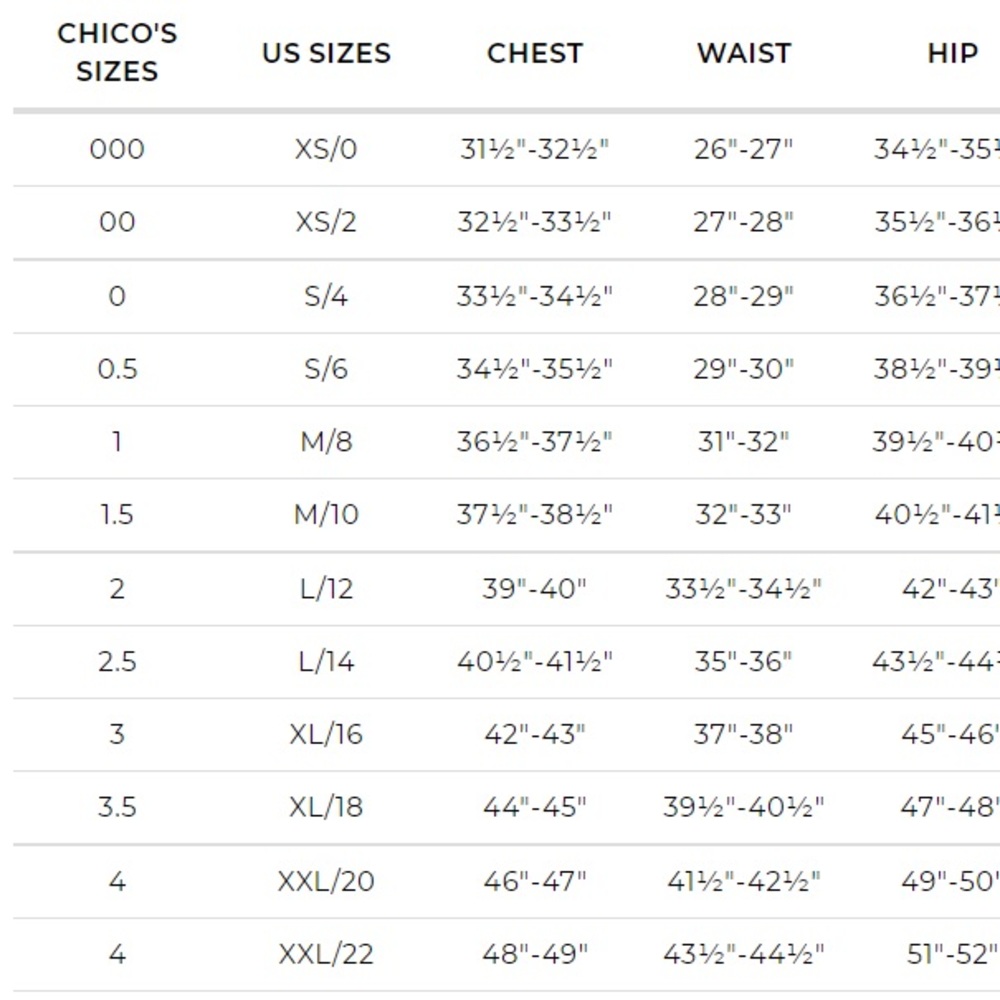Click the HIP column header
This screenshot has height=1000, width=1000.
tap(952, 53)
